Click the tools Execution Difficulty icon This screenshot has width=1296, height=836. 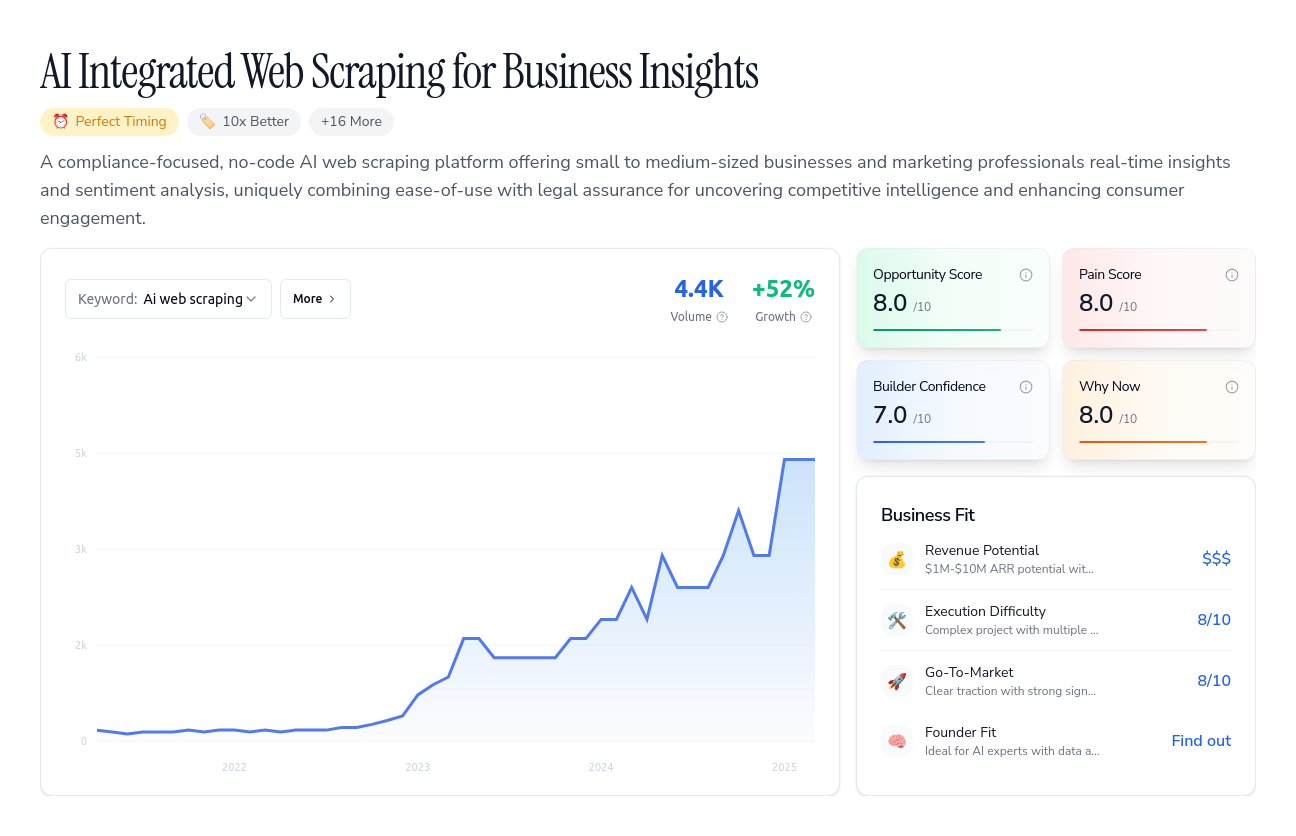point(897,620)
